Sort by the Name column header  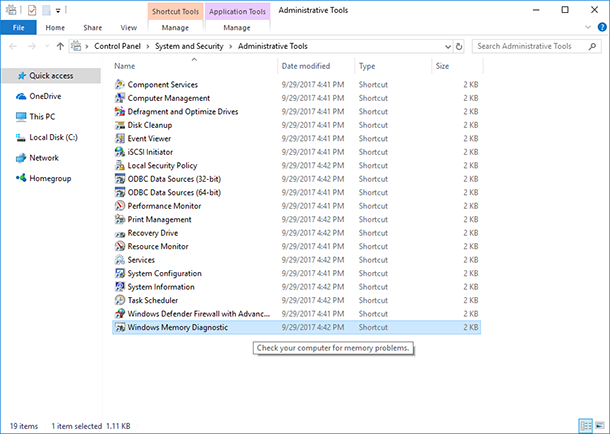[x=194, y=66]
